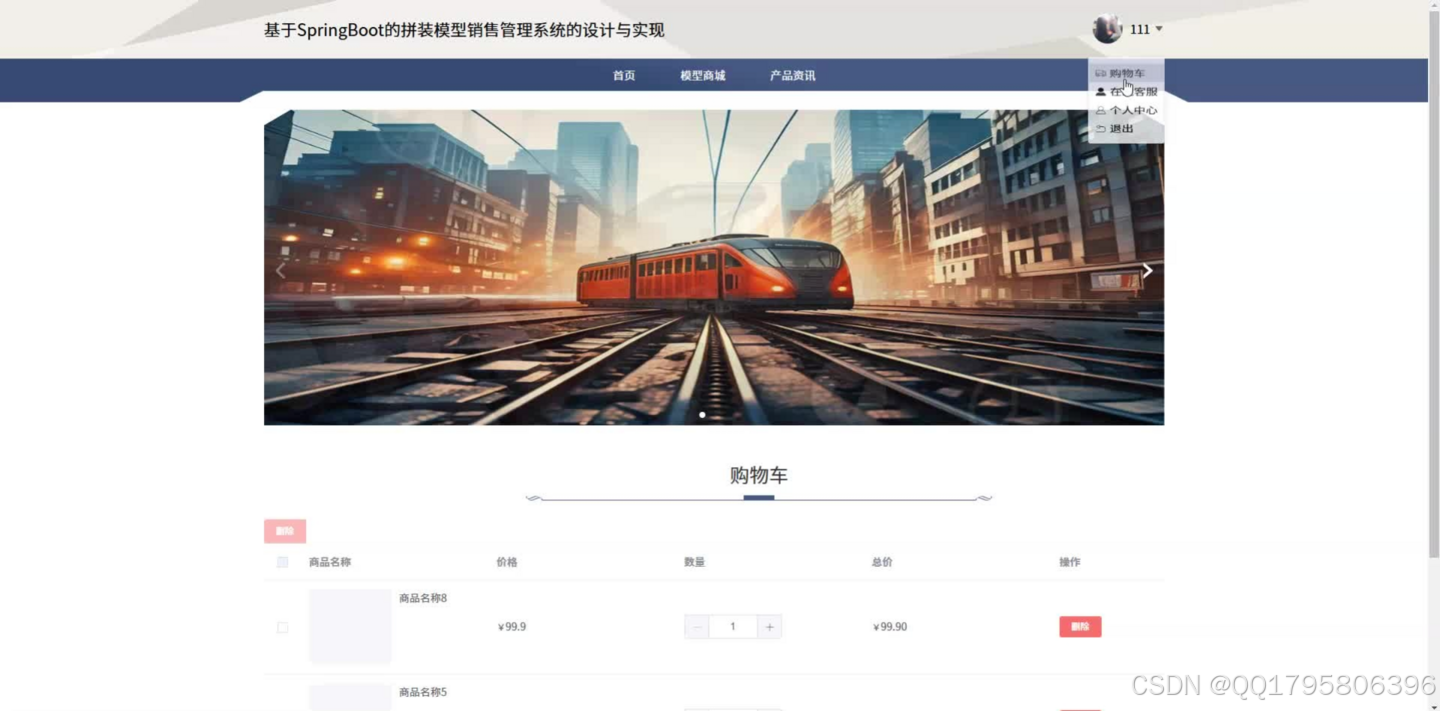The image size is (1440, 711).
Task: Click the ¥99.90 total price cell
Action: (890, 627)
